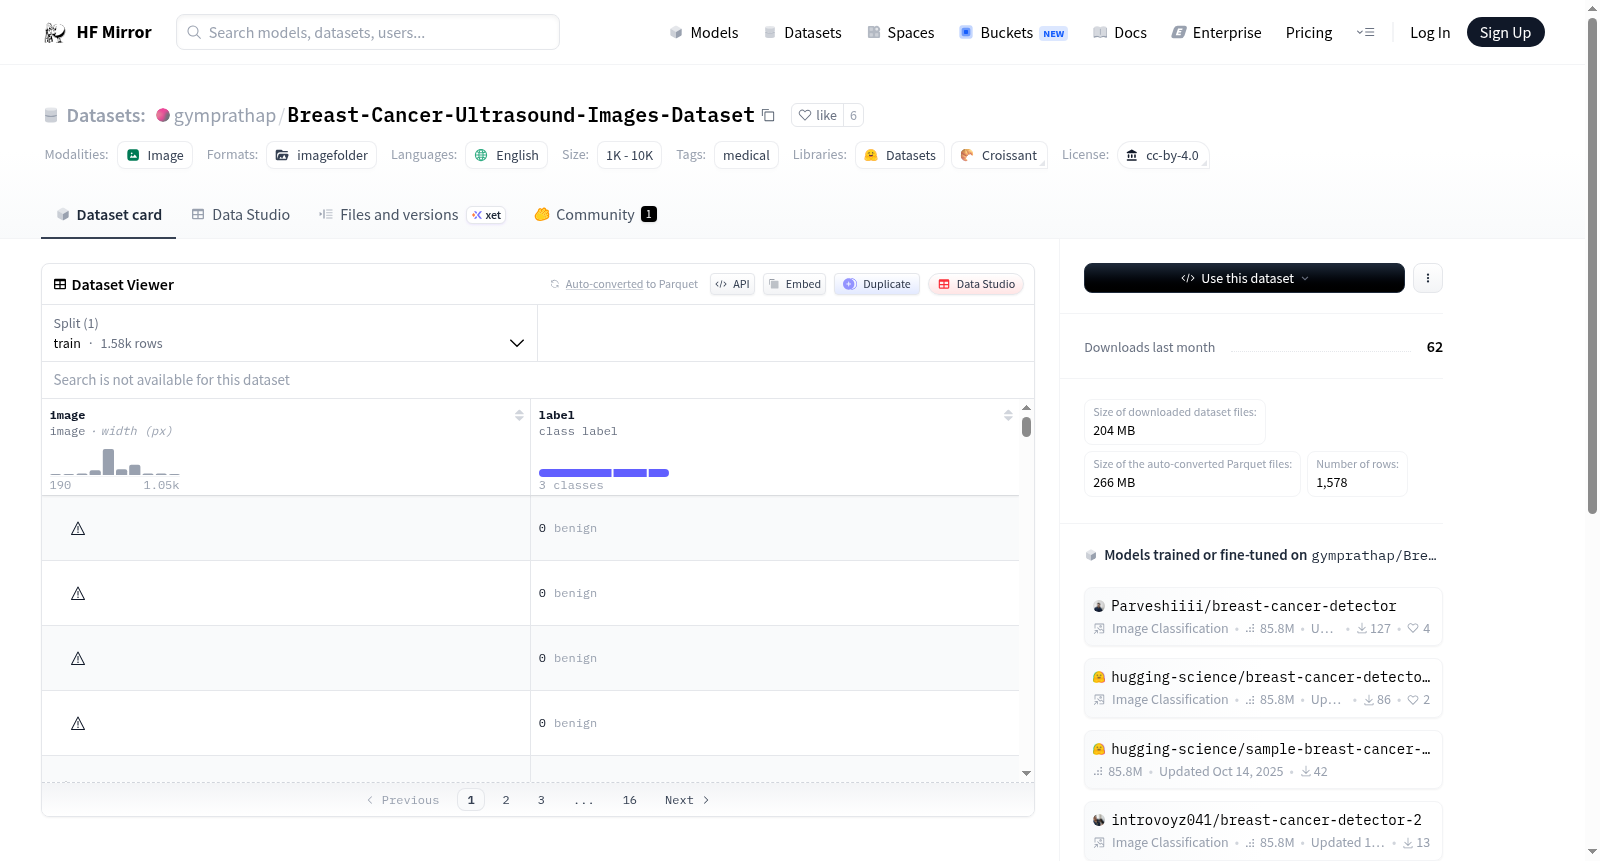The image size is (1600, 861).
Task: Expand the Split train dropdown
Action: [289, 333]
